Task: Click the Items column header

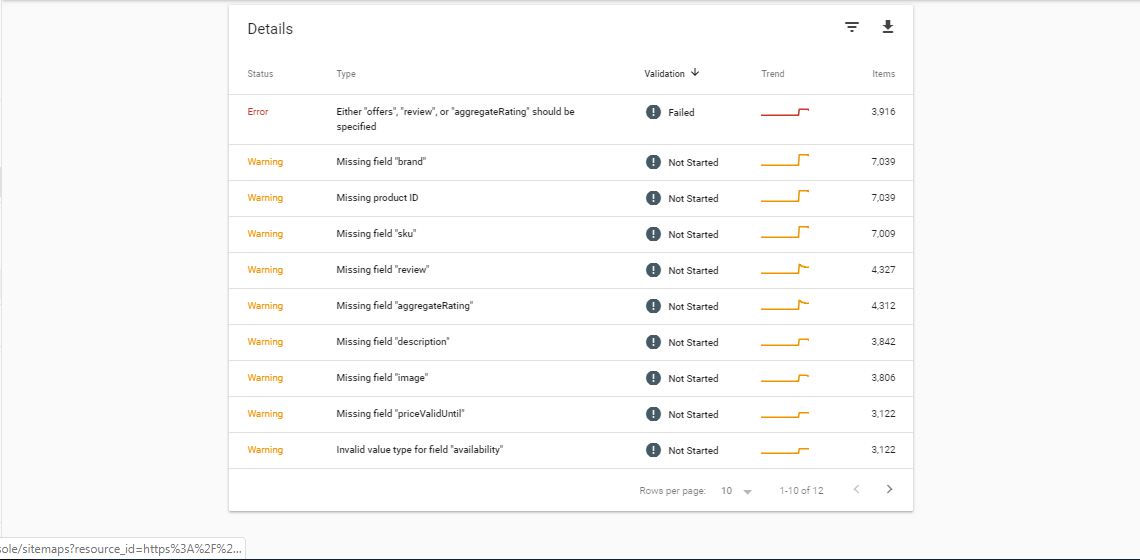Action: (883, 74)
